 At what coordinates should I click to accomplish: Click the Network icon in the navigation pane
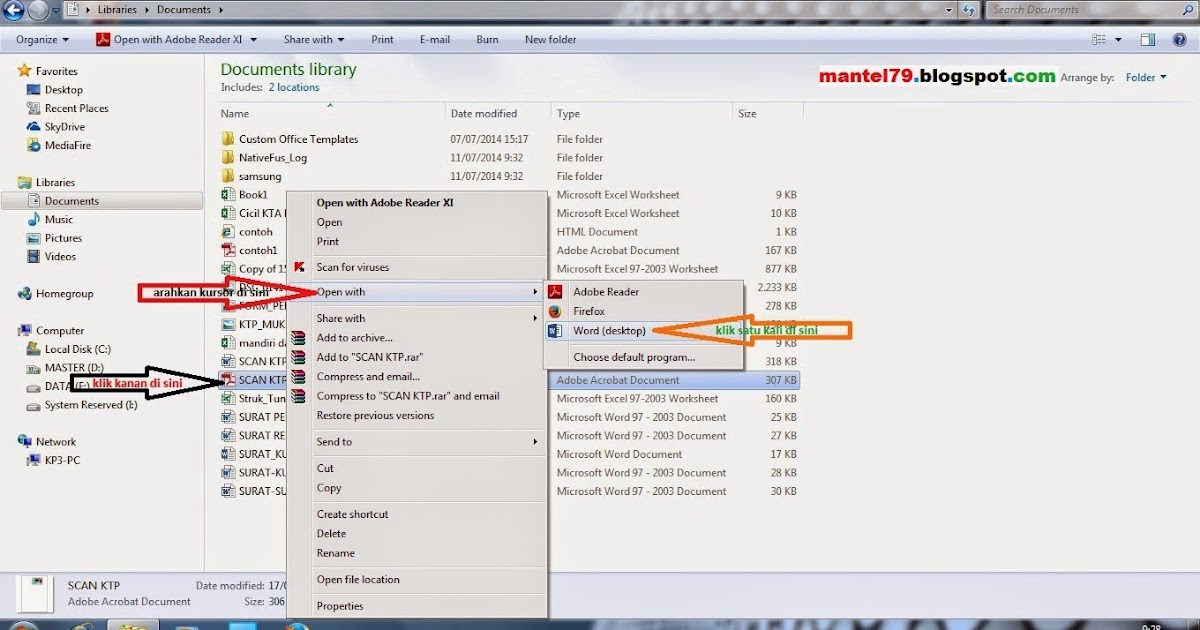click(25, 441)
